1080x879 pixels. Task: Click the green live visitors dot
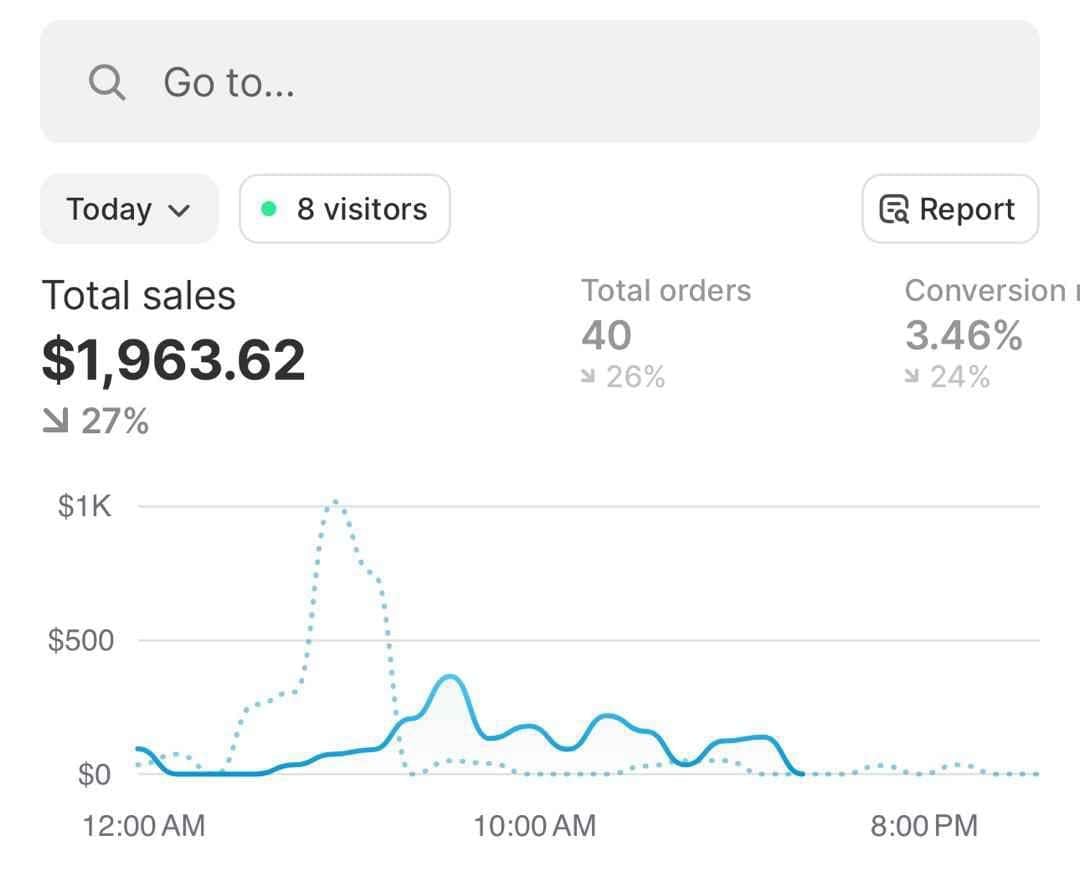point(268,209)
